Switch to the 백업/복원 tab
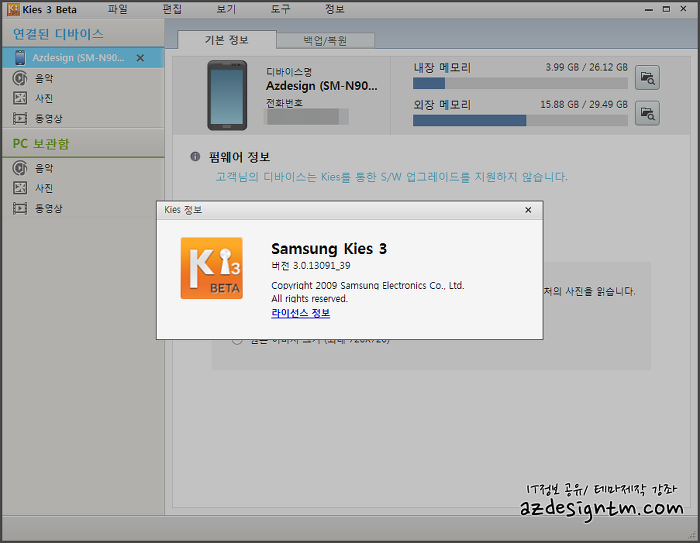 click(x=325, y=41)
